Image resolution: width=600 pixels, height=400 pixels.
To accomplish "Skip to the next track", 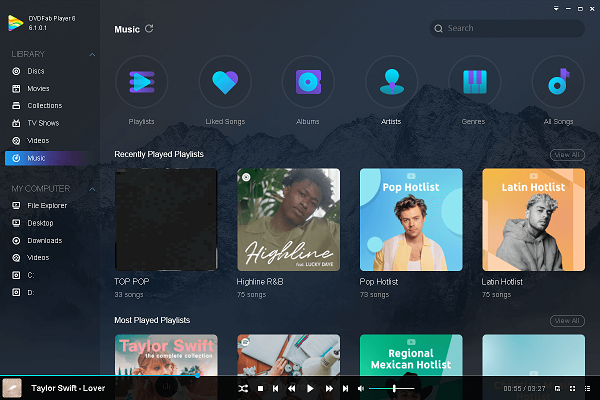I will click(346, 389).
